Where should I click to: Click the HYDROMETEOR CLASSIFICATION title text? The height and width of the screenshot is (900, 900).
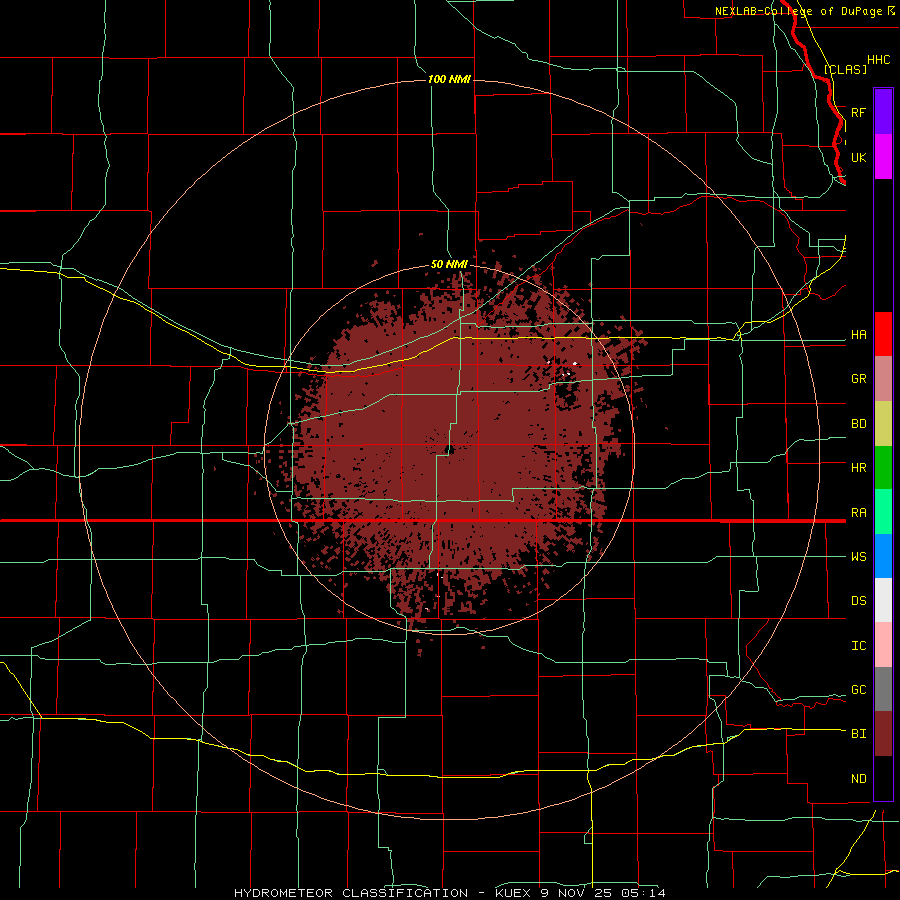click(x=351, y=893)
